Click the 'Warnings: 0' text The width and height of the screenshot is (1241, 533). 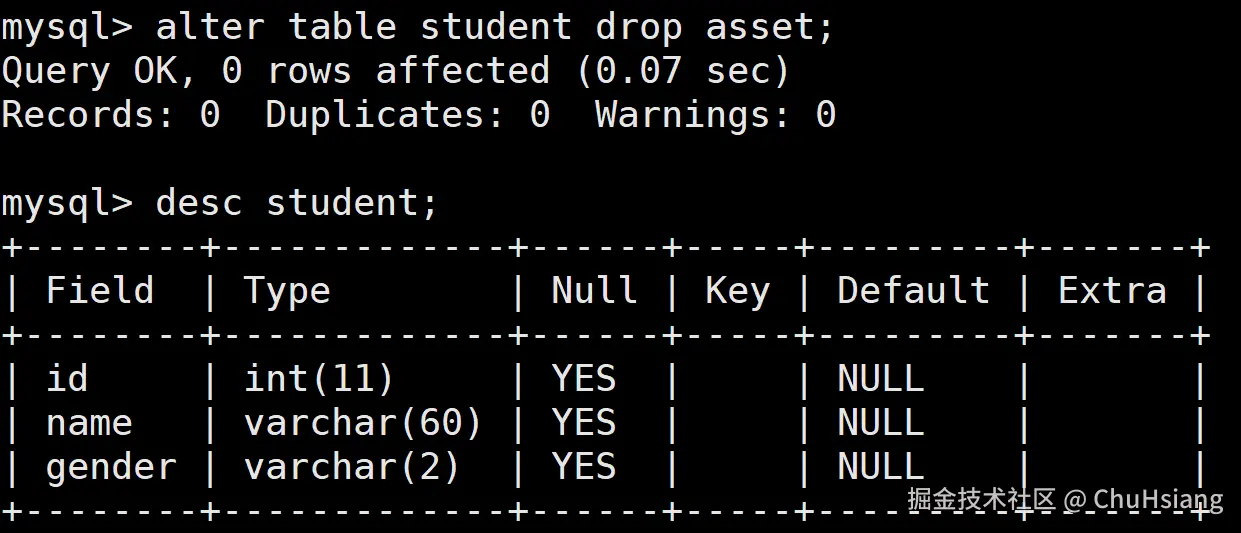coord(715,115)
